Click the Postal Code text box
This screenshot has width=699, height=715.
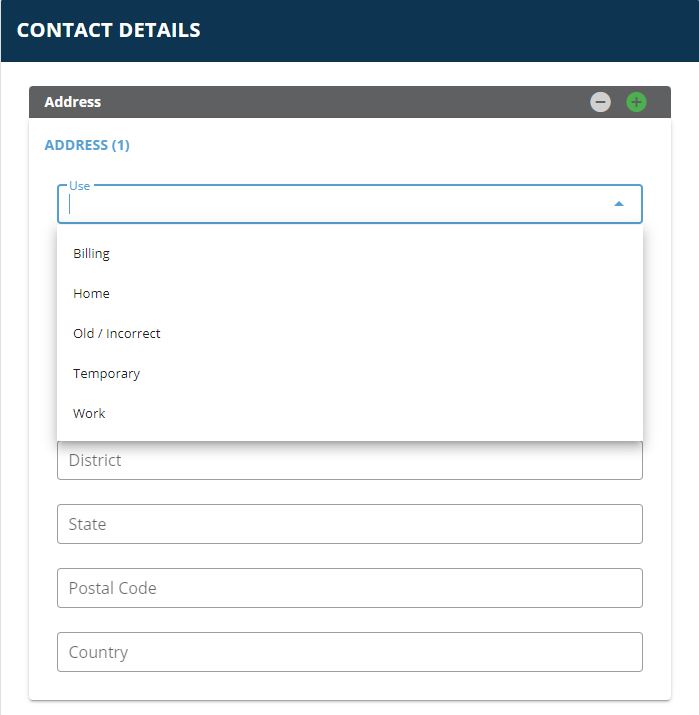tap(350, 588)
